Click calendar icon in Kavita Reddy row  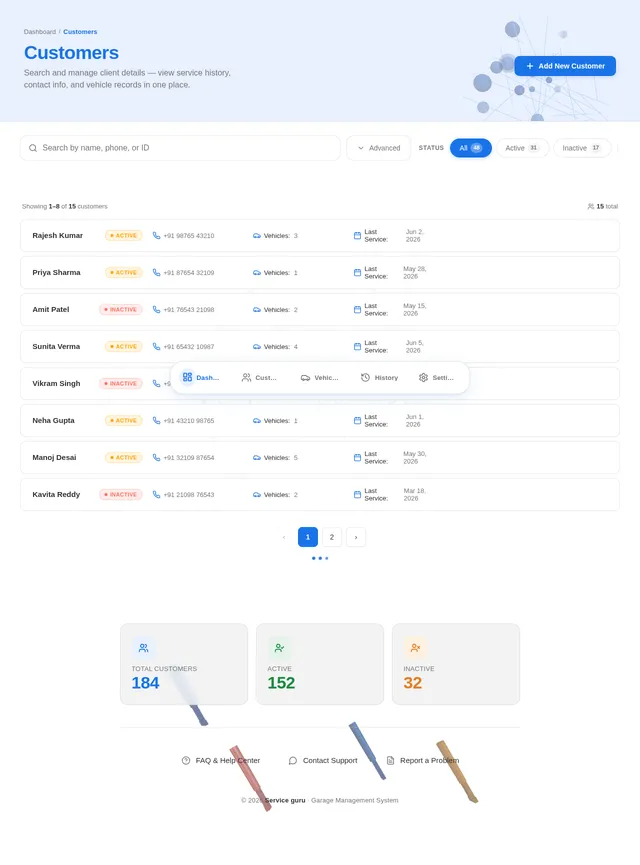357,494
